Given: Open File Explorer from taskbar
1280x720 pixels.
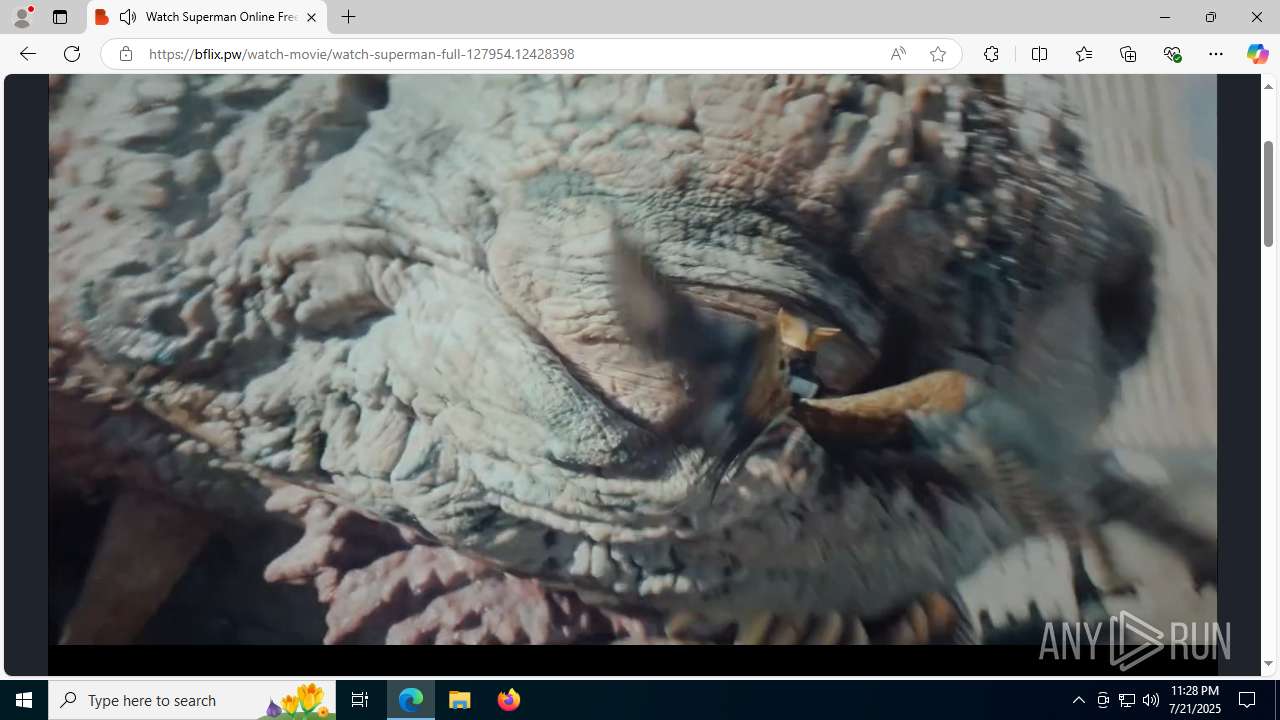Looking at the screenshot, I should (460, 700).
